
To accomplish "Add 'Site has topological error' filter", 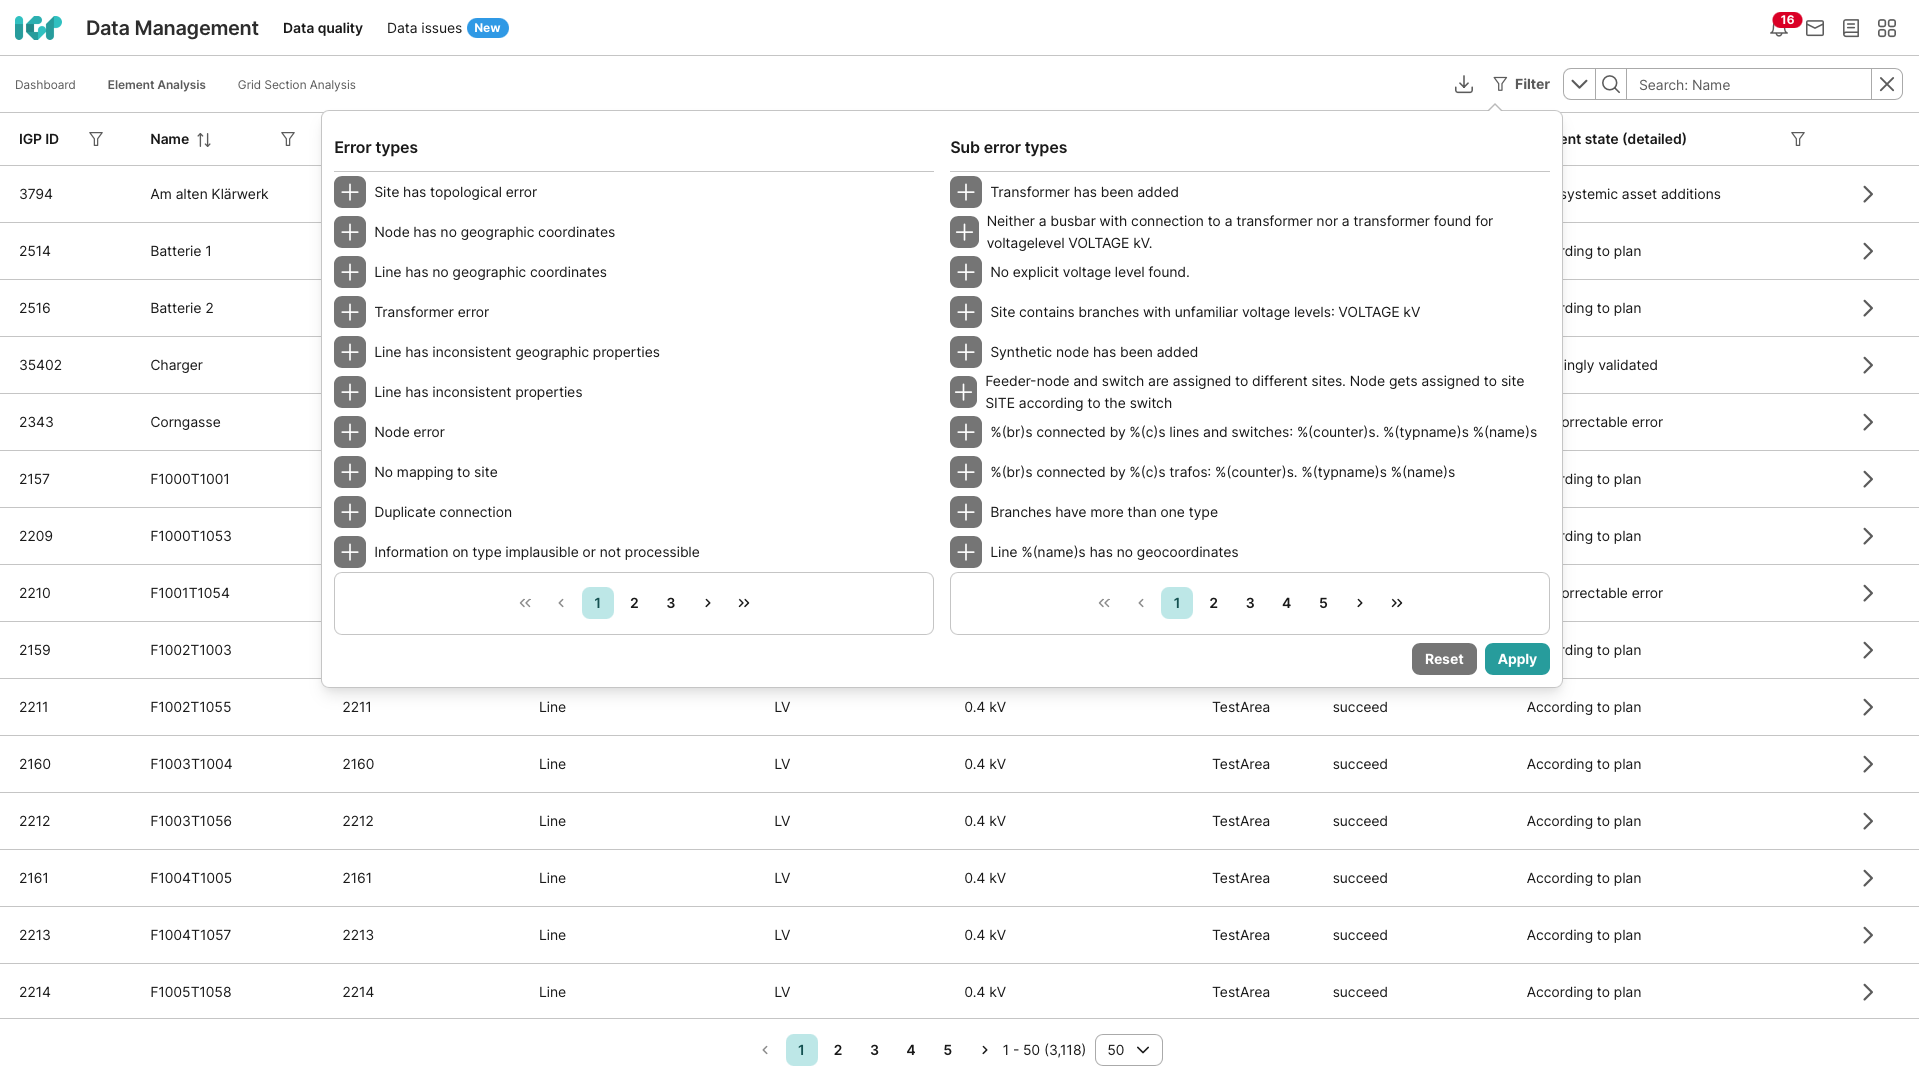I will 350,192.
